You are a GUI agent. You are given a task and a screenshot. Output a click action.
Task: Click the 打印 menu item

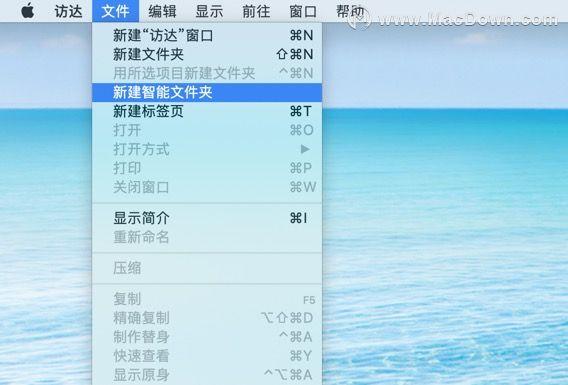(x=207, y=168)
